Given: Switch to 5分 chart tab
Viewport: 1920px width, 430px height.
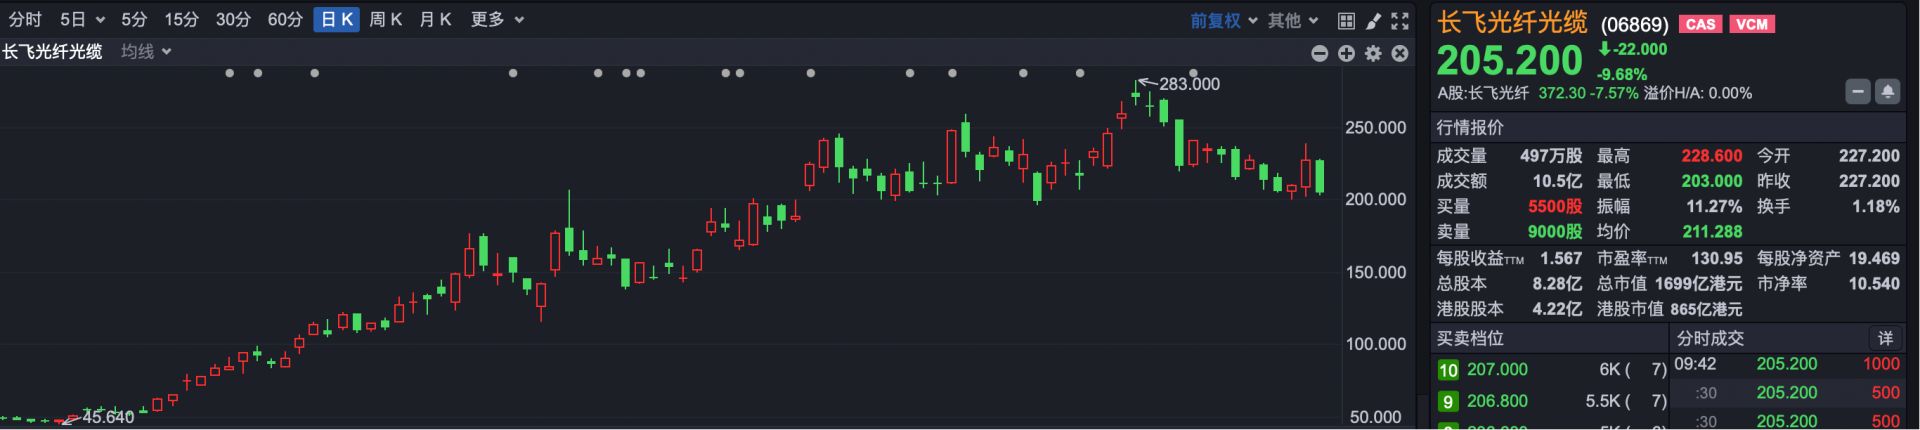Looking at the screenshot, I should click(x=134, y=20).
